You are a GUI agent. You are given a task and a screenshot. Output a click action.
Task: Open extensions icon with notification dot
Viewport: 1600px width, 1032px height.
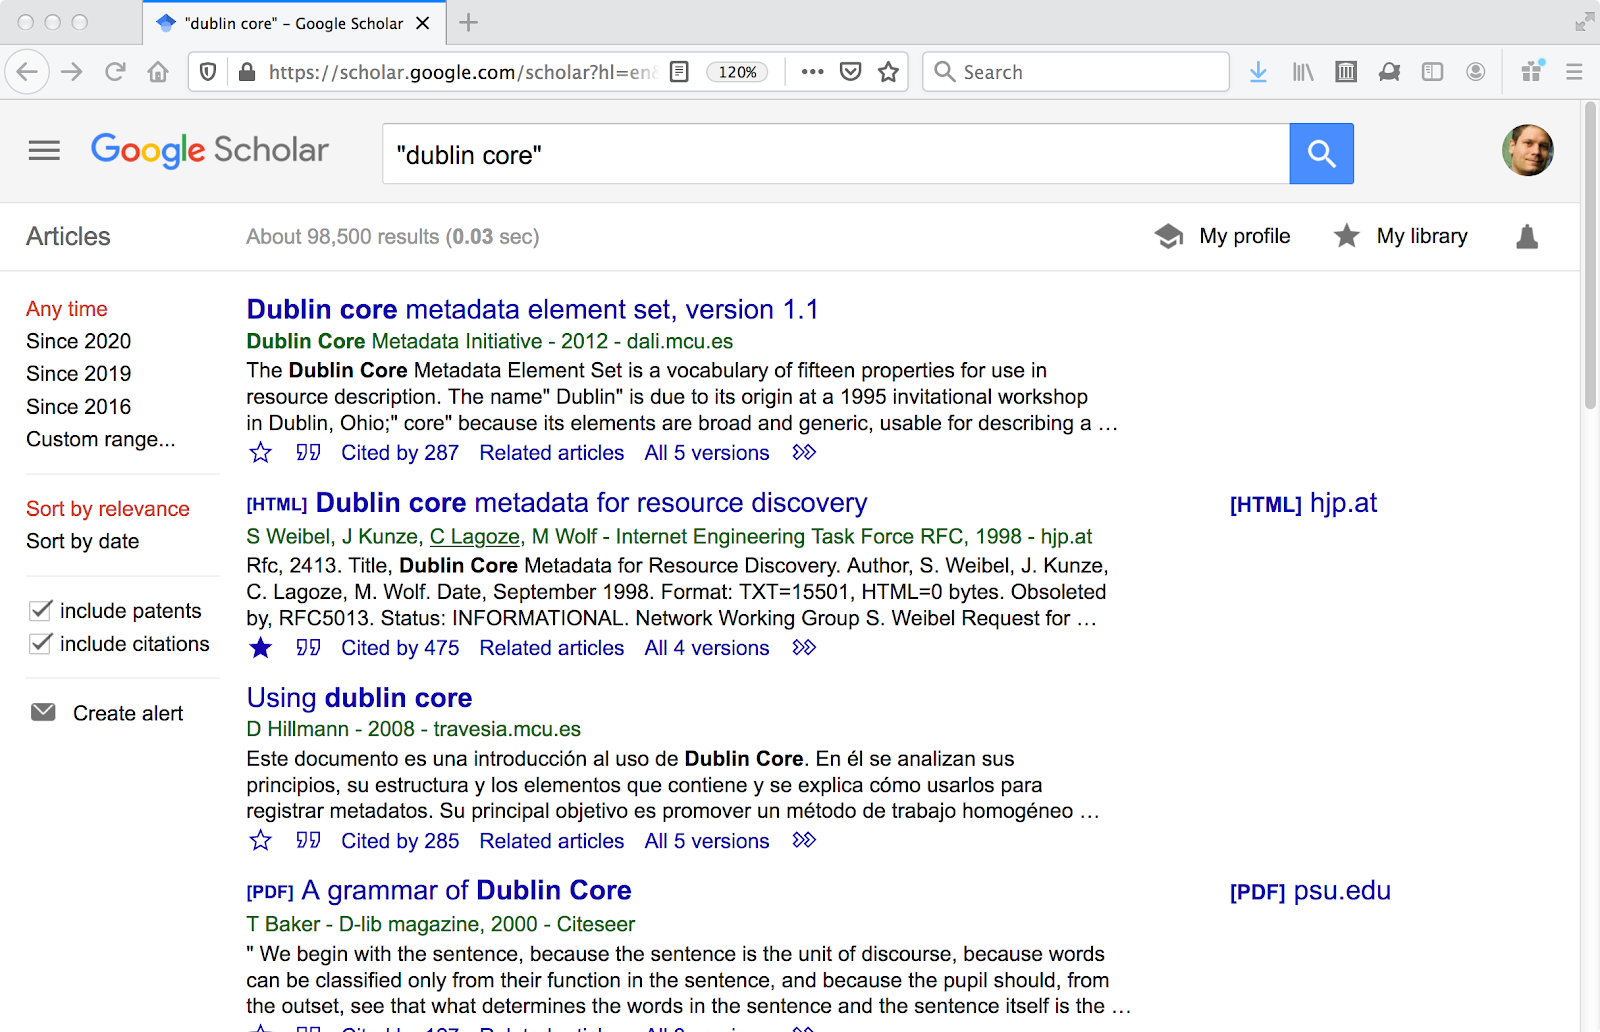(x=1532, y=71)
